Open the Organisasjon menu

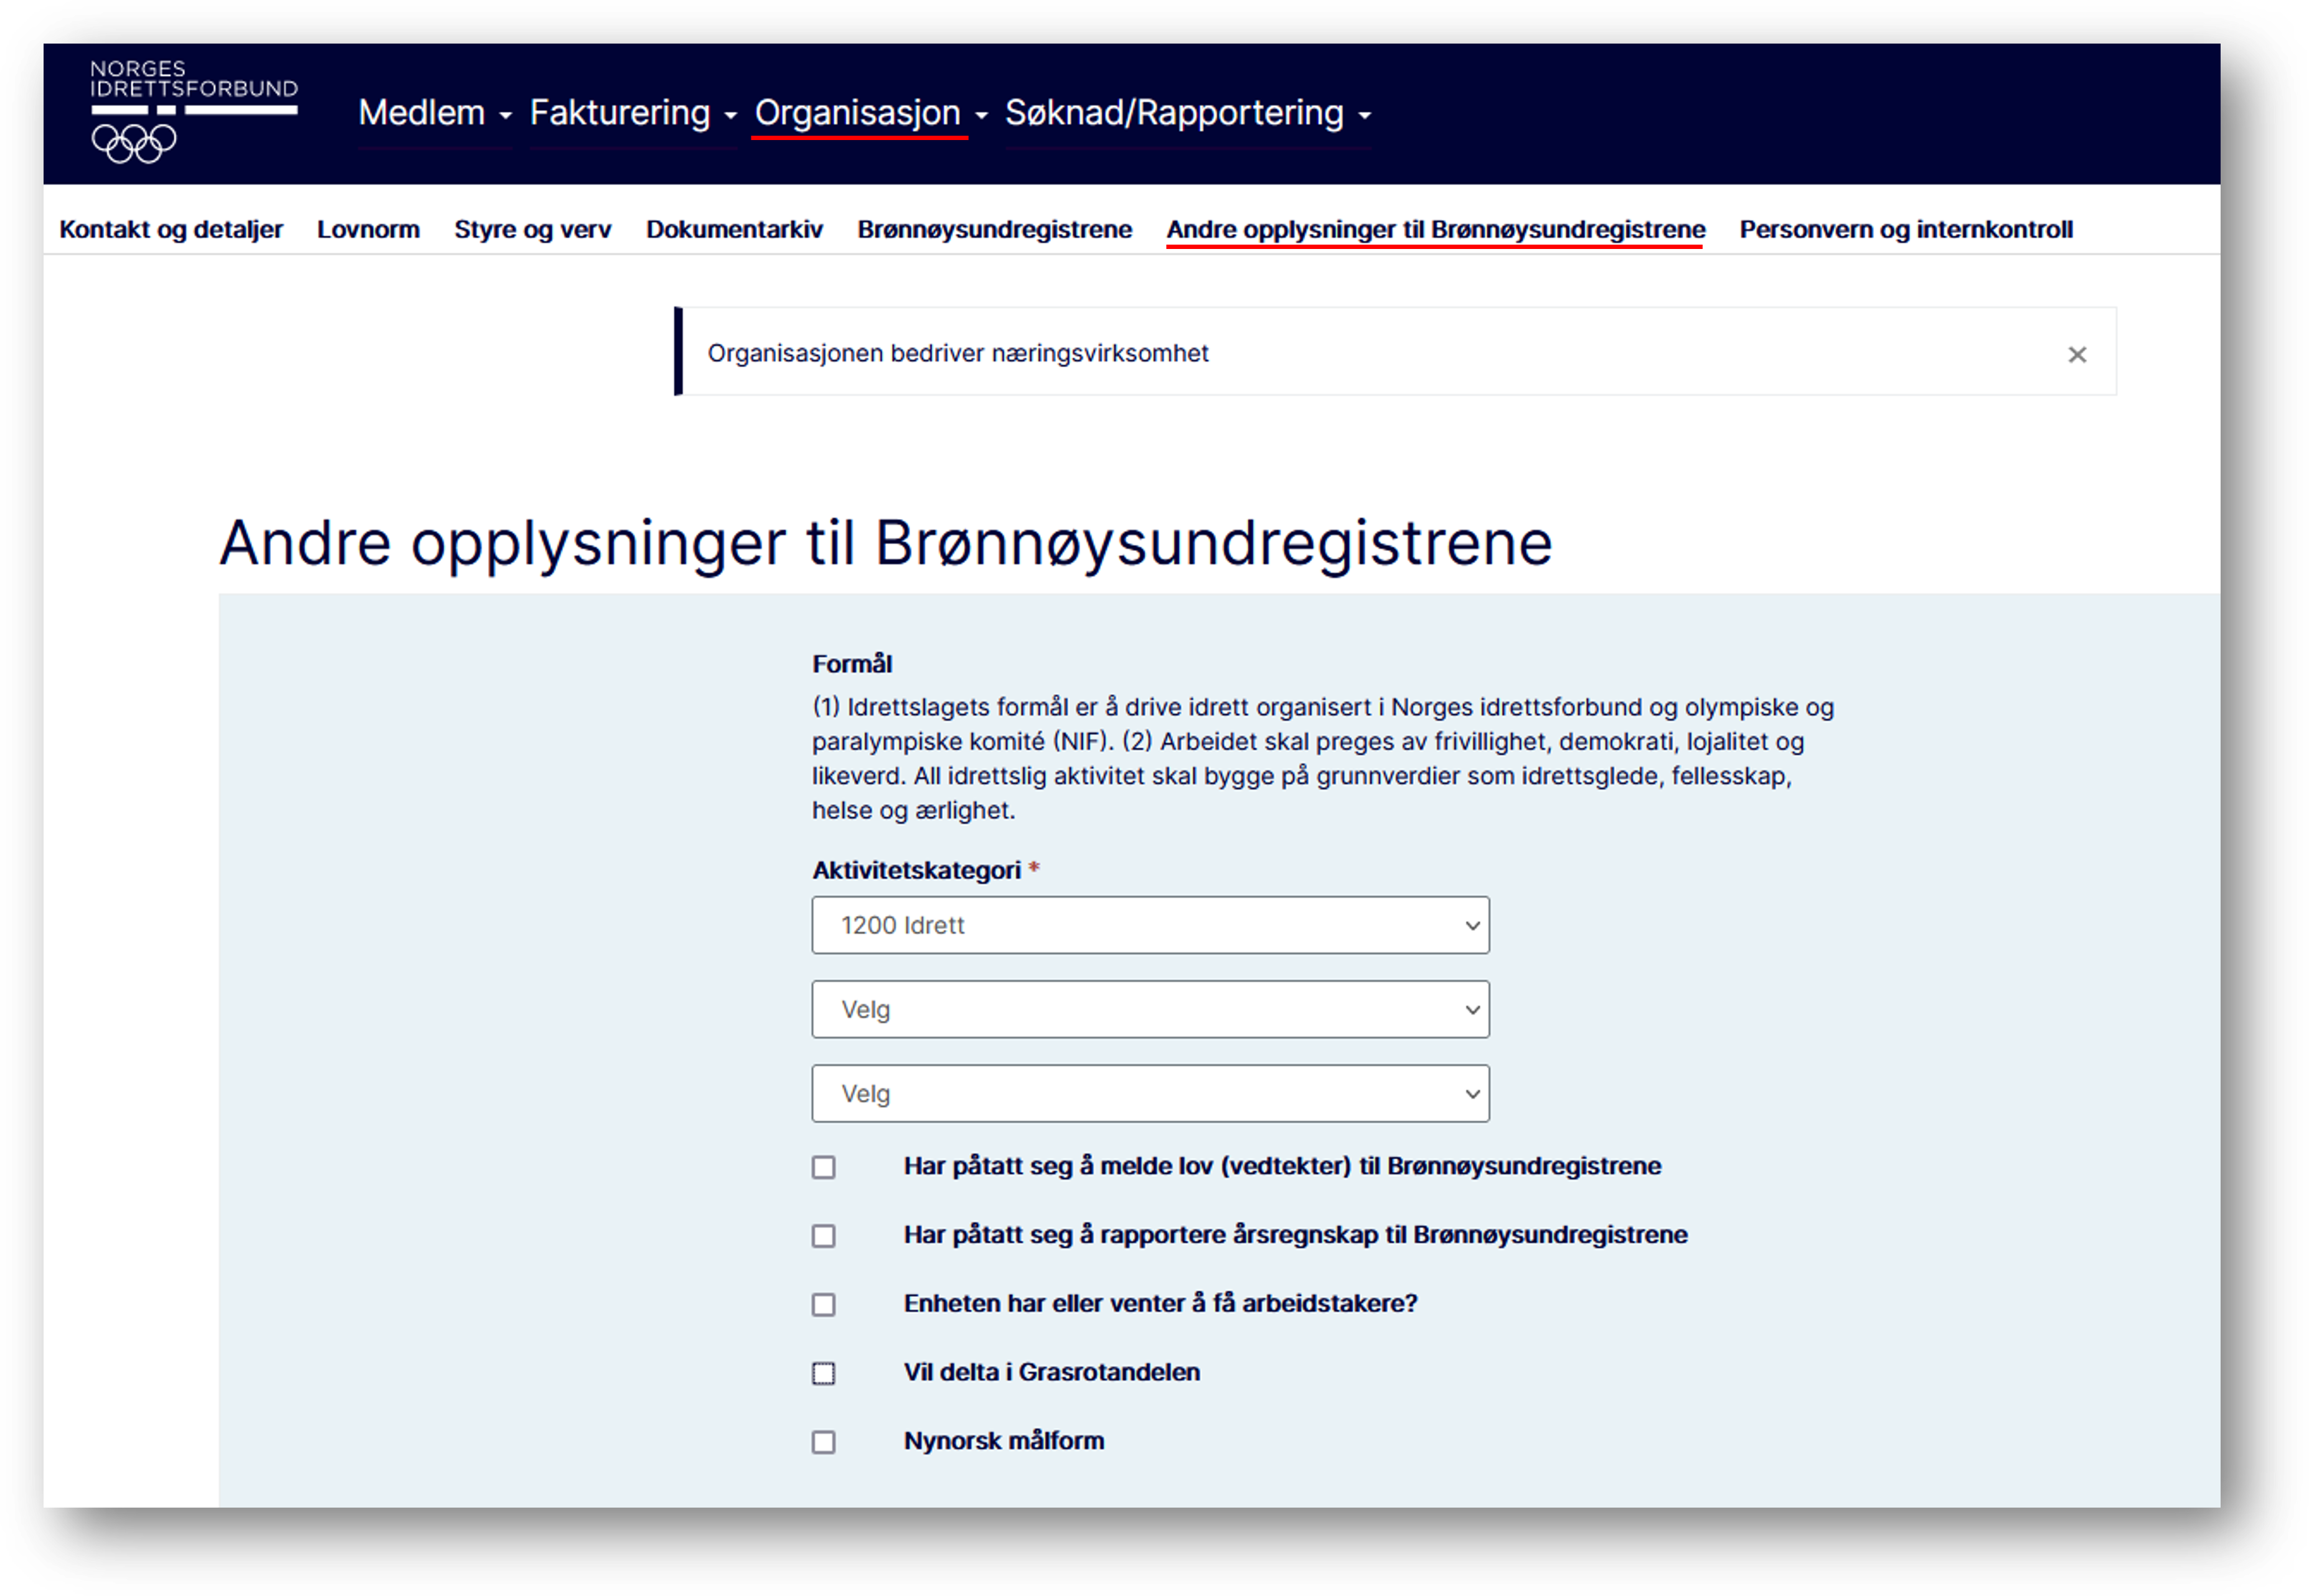pos(870,113)
